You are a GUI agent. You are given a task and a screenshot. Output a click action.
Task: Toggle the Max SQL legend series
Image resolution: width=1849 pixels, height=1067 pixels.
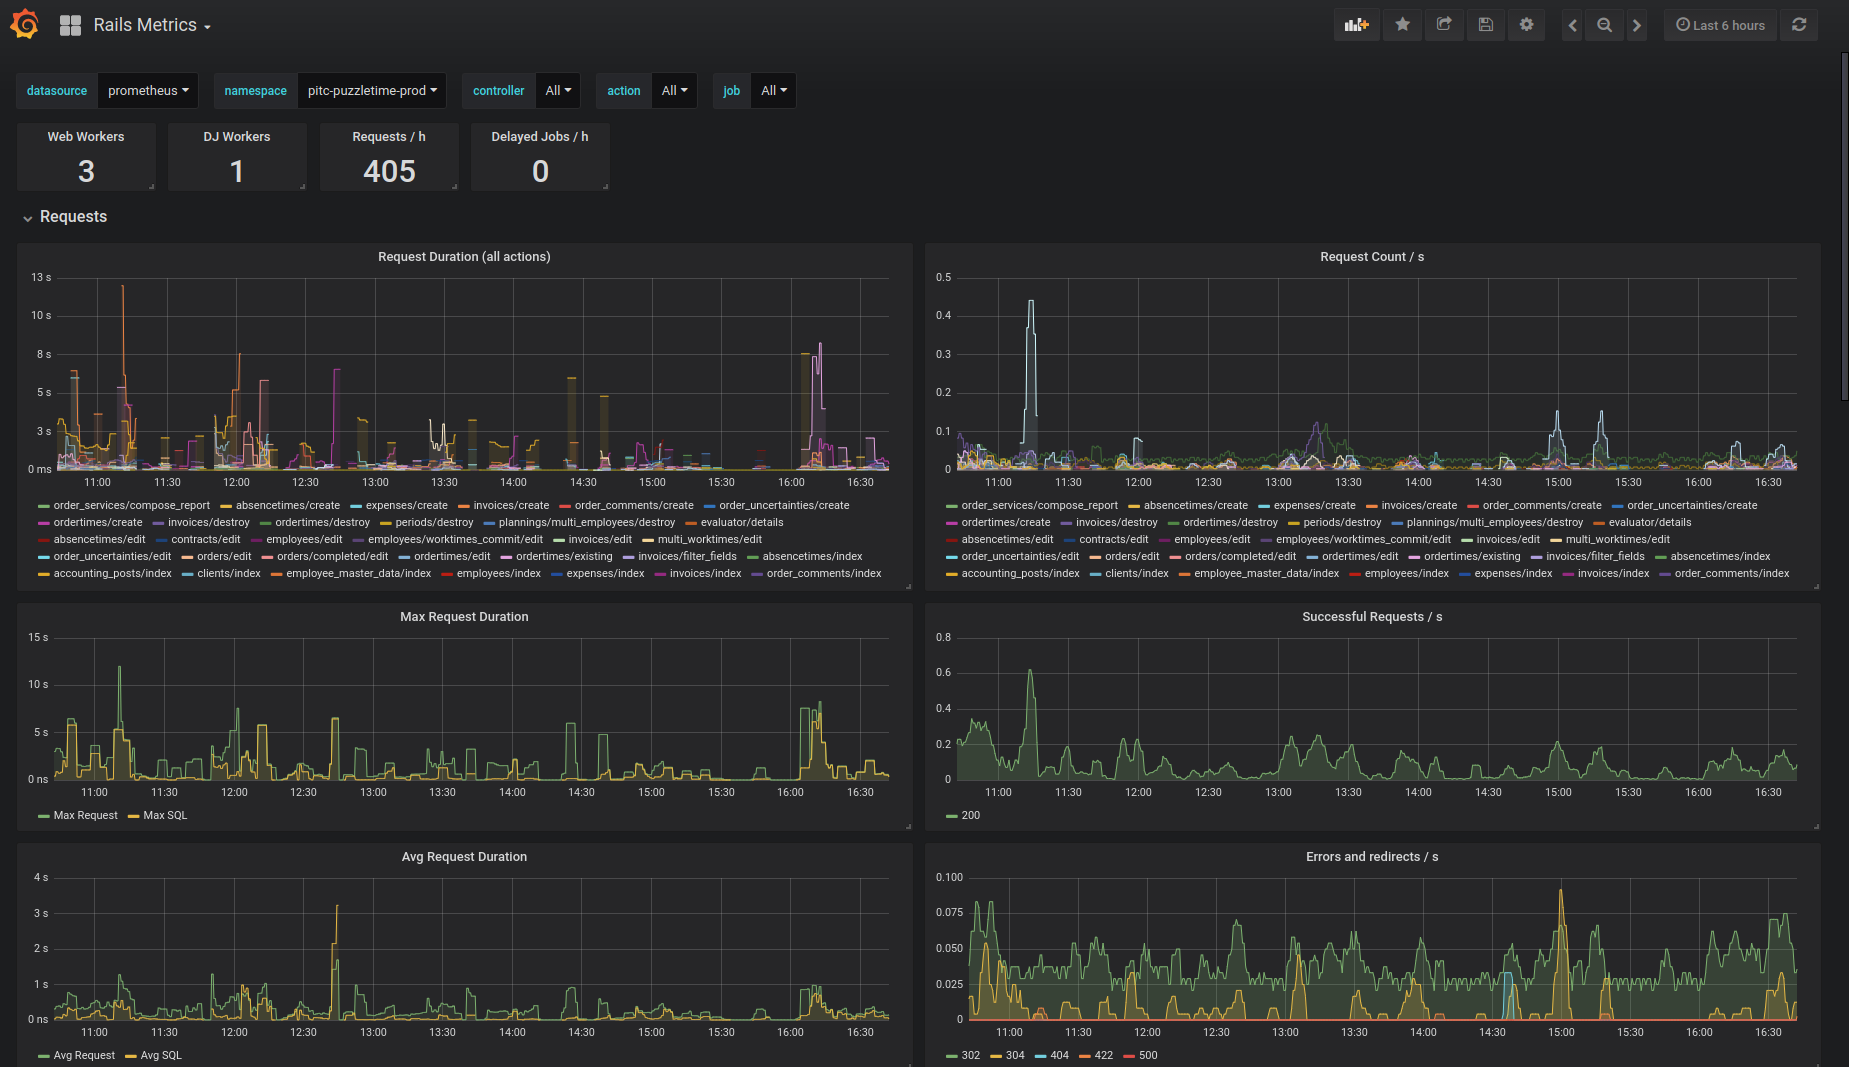pos(158,815)
